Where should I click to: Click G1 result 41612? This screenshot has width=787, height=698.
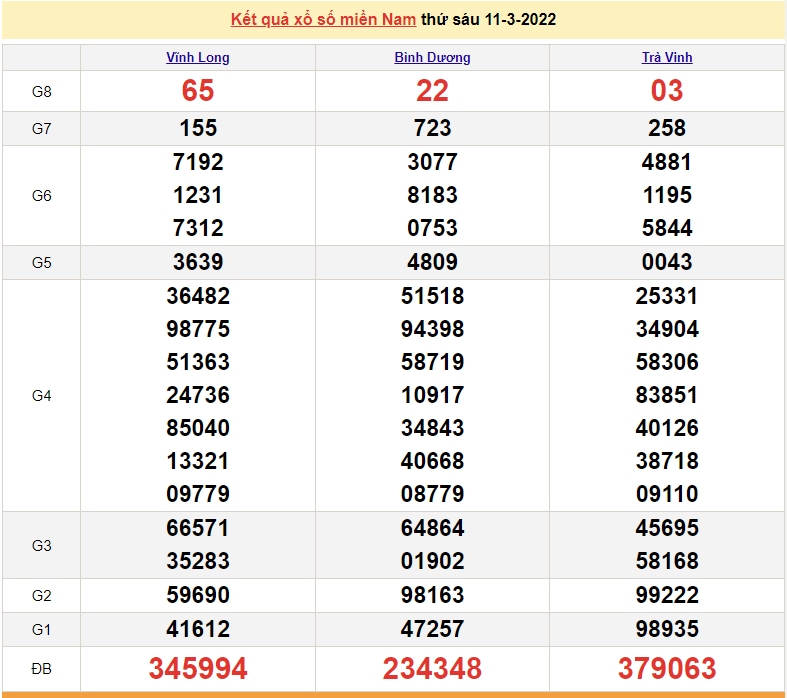click(198, 629)
